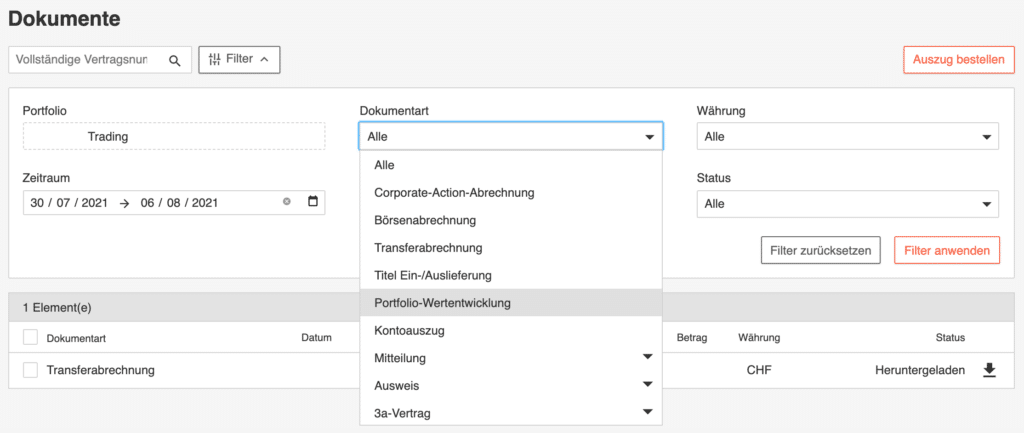Expand the Mitteilung submenu arrow
This screenshot has width=1024, height=433.
647,357
